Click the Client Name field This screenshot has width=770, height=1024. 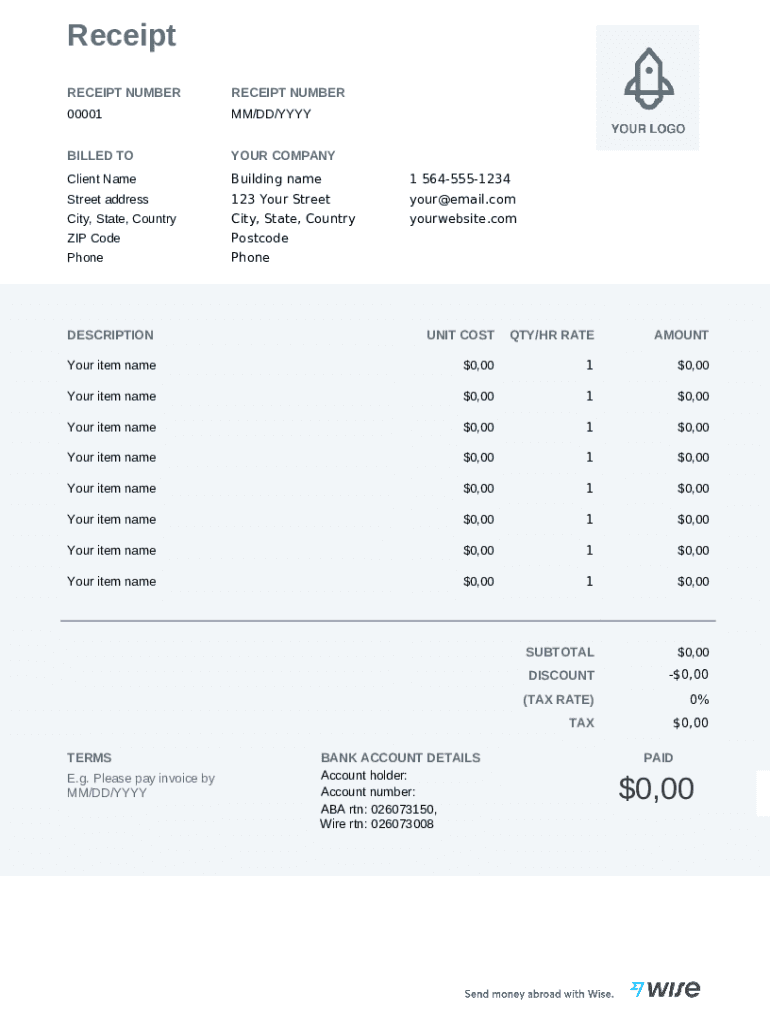click(102, 179)
